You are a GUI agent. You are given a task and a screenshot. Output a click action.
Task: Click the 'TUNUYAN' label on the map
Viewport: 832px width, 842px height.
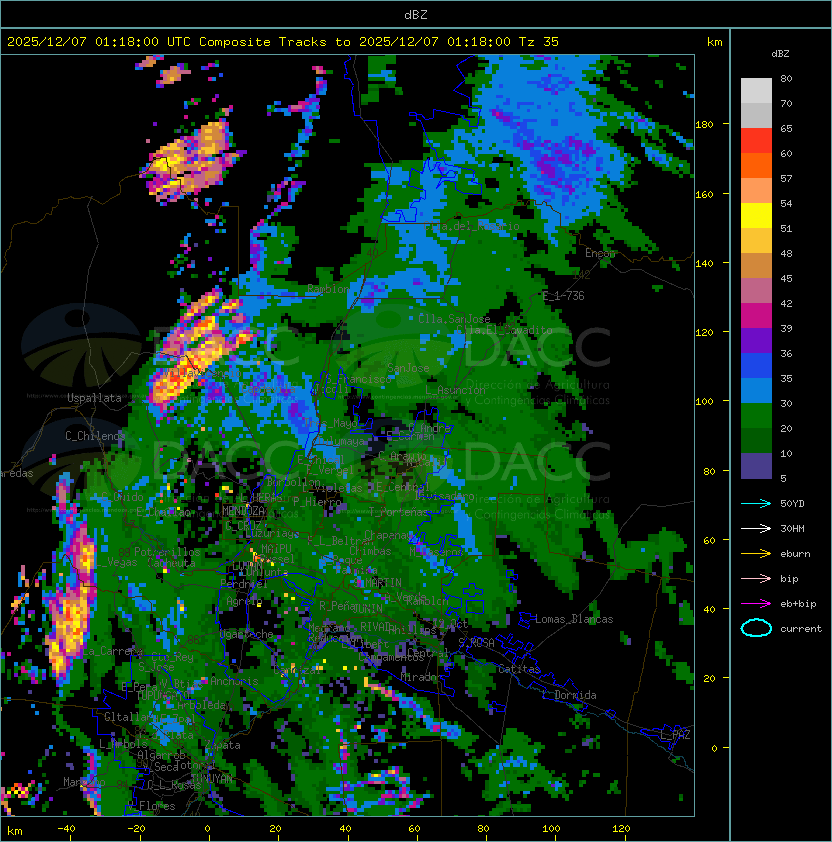click(212, 778)
